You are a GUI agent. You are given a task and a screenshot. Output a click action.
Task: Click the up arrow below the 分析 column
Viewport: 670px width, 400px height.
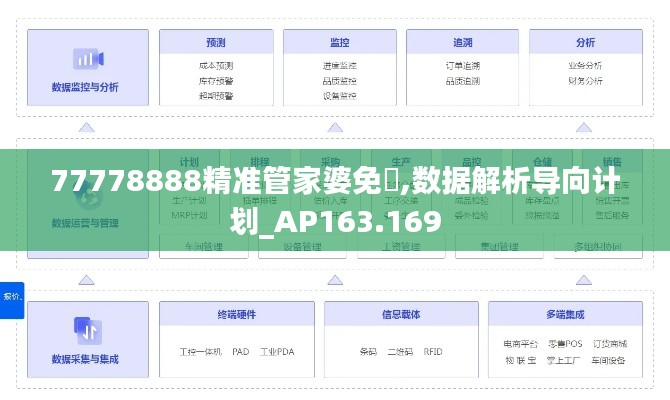(585, 127)
